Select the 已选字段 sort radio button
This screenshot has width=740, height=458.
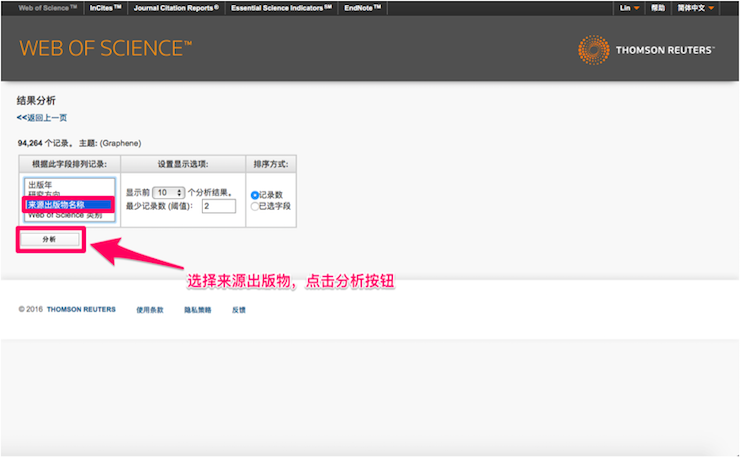point(254,206)
